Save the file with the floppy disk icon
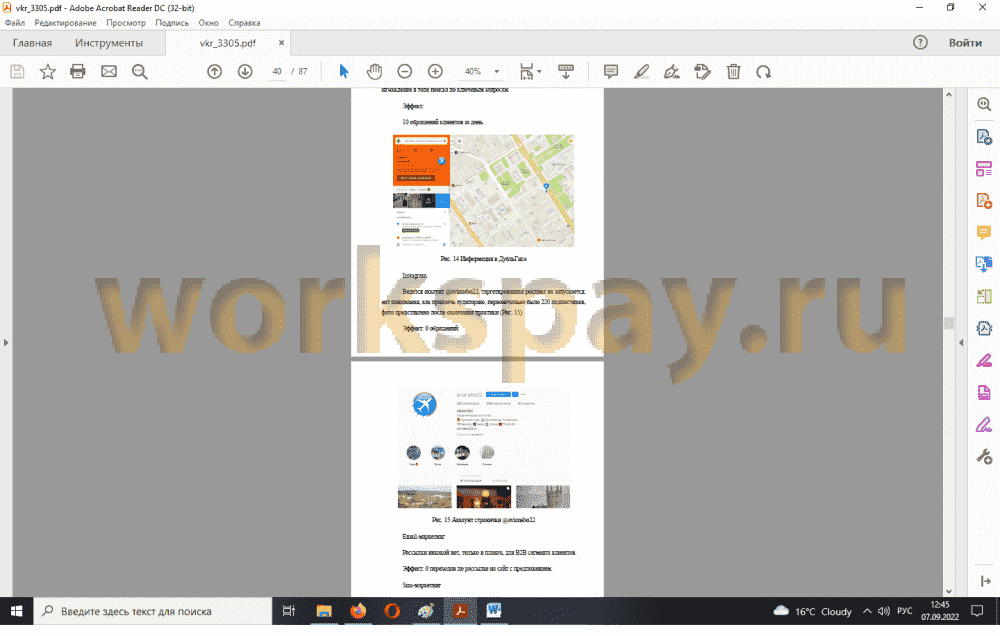The image size is (1000, 636). [17, 71]
